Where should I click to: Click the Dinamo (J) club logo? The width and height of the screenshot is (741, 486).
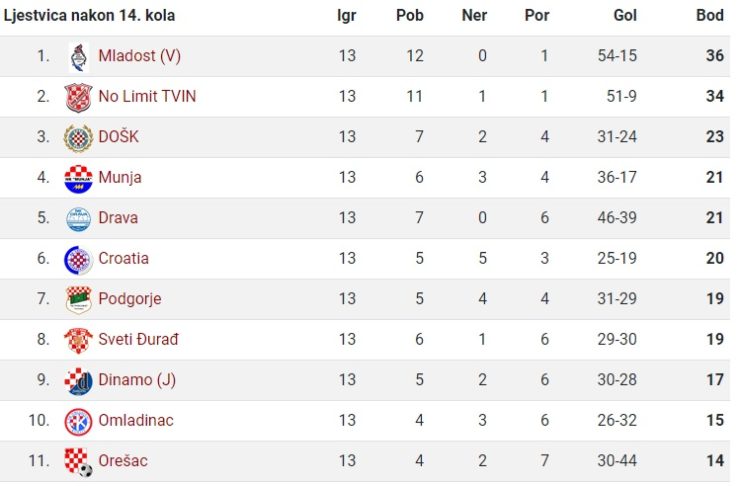pos(78,381)
